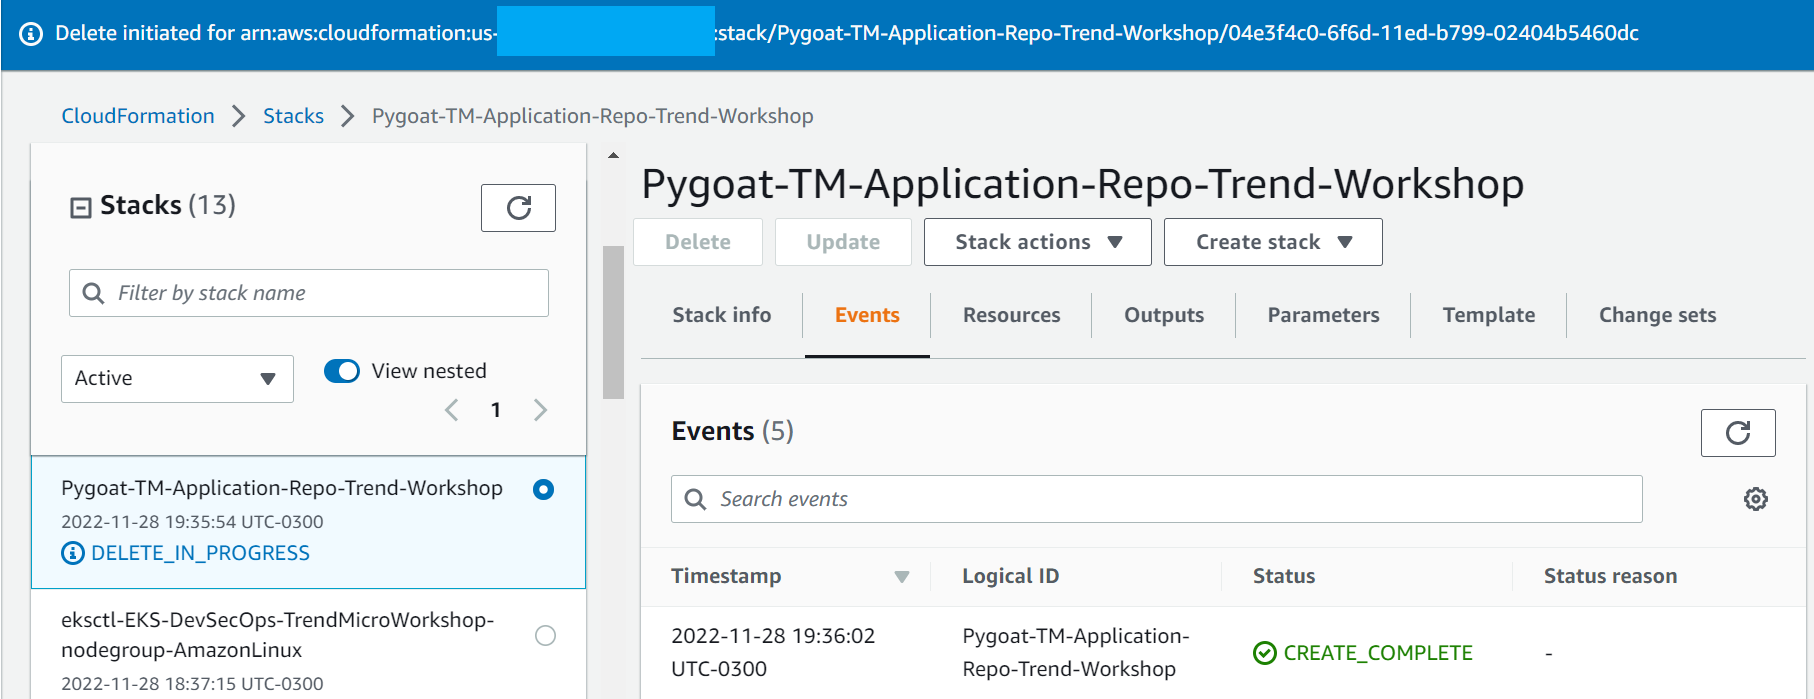
Task: Click DELETE_IN_PROGRESS status link
Action: (x=200, y=553)
